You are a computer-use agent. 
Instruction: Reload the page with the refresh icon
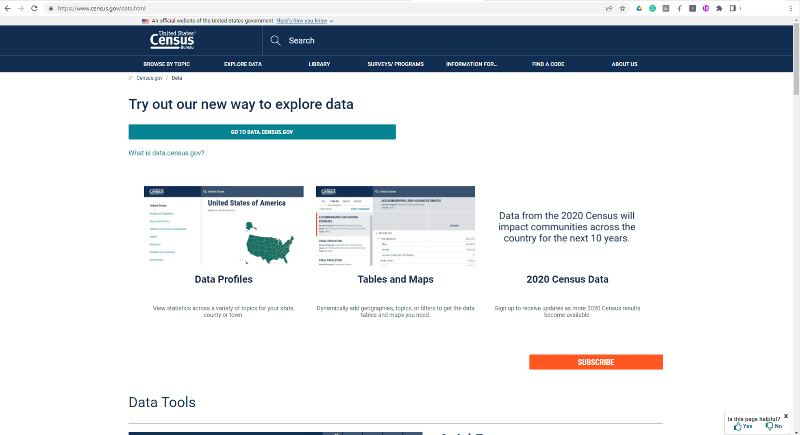pos(34,8)
